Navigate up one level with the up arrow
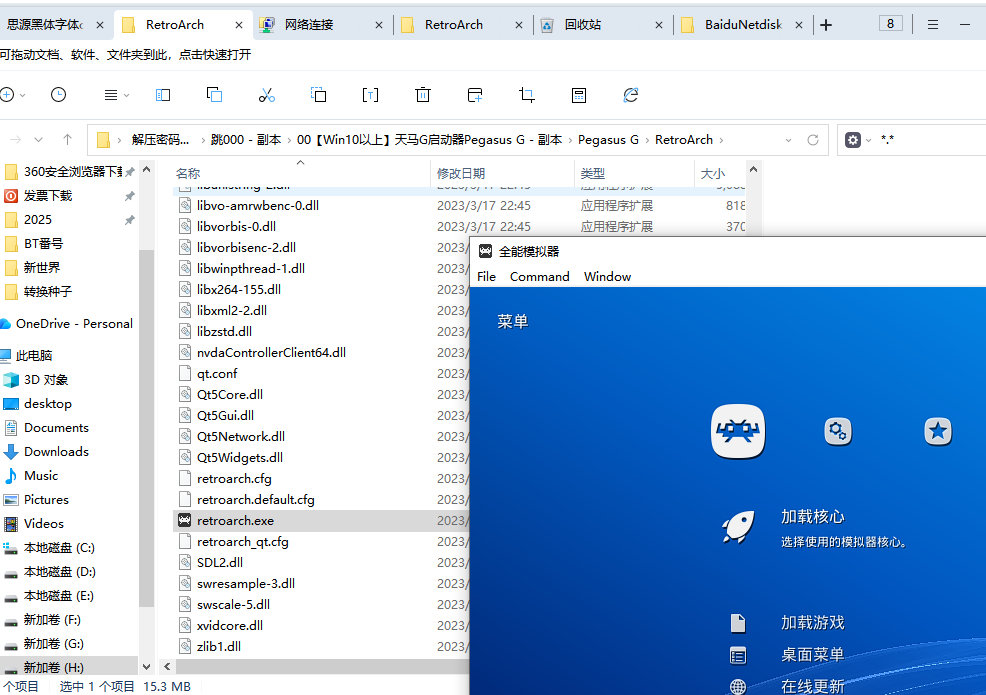 point(68,139)
